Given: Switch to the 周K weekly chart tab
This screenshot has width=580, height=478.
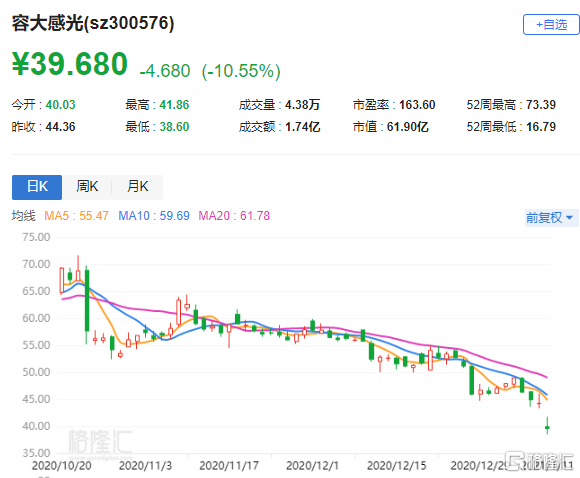Looking at the screenshot, I should (x=87, y=187).
